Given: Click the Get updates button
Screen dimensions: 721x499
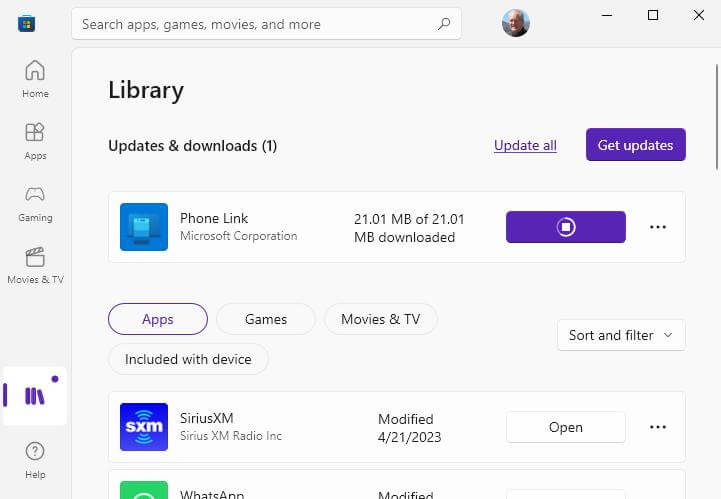Looking at the screenshot, I should coord(635,145).
